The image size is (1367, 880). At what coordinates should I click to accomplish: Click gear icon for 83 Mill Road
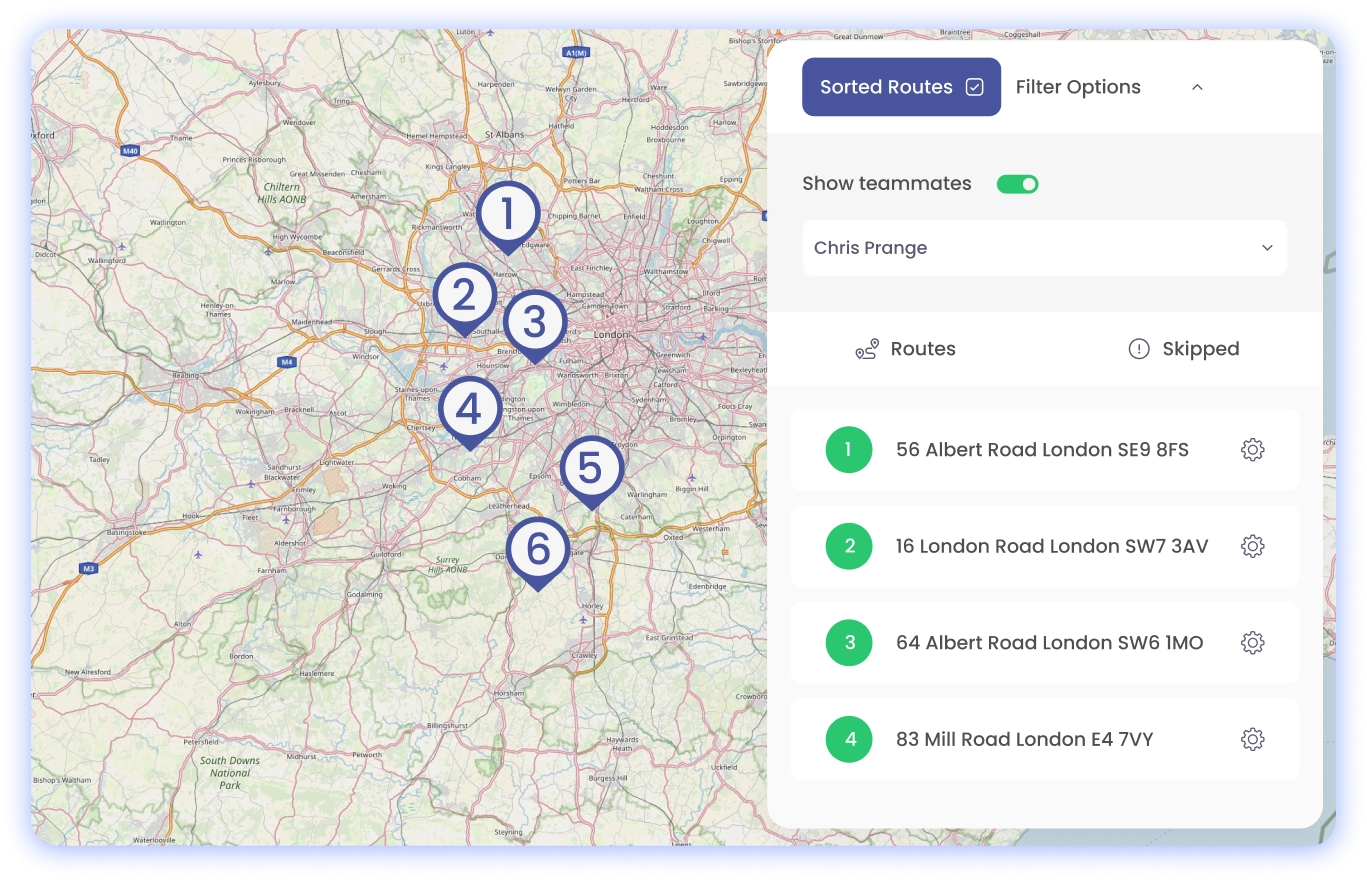(1252, 740)
